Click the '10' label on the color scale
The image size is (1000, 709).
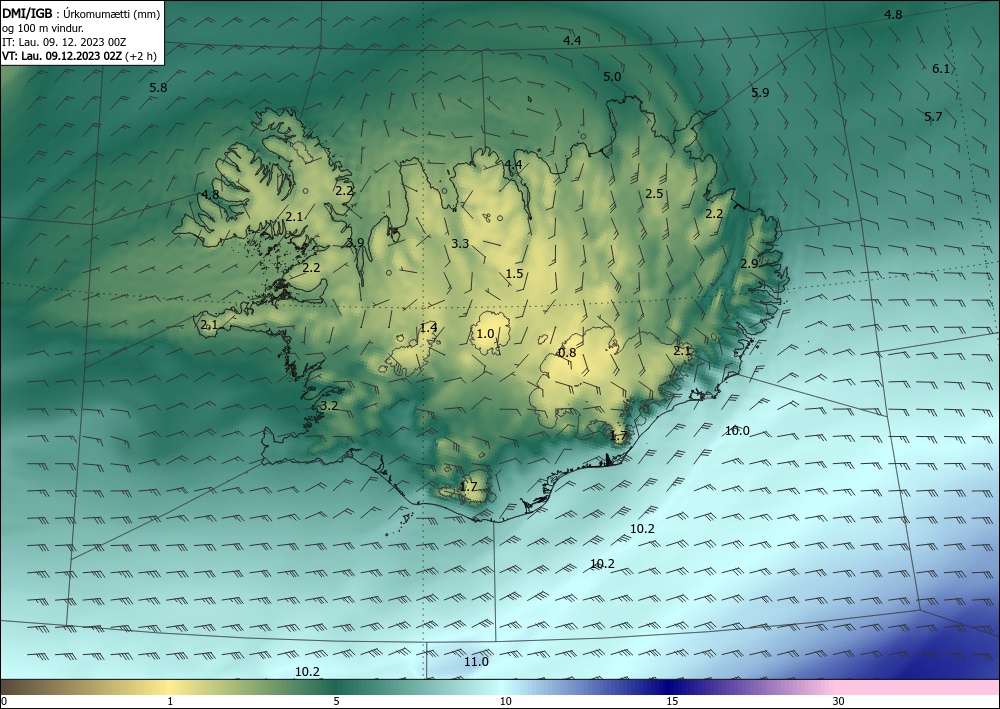point(506,702)
